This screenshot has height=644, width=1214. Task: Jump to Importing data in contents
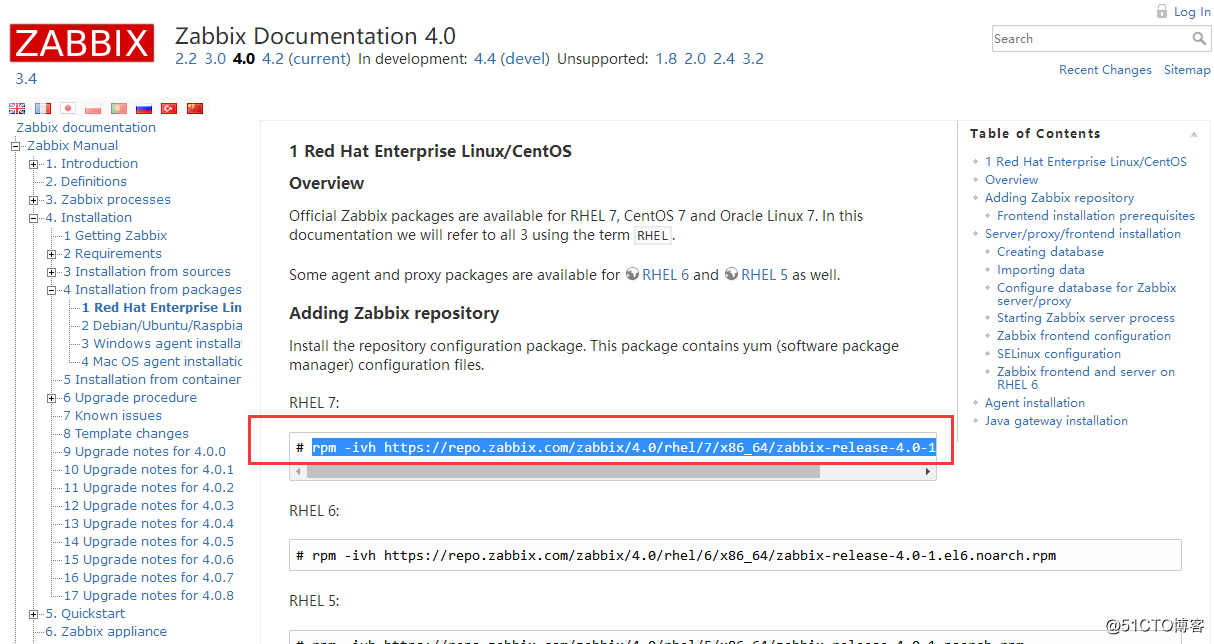click(1040, 270)
